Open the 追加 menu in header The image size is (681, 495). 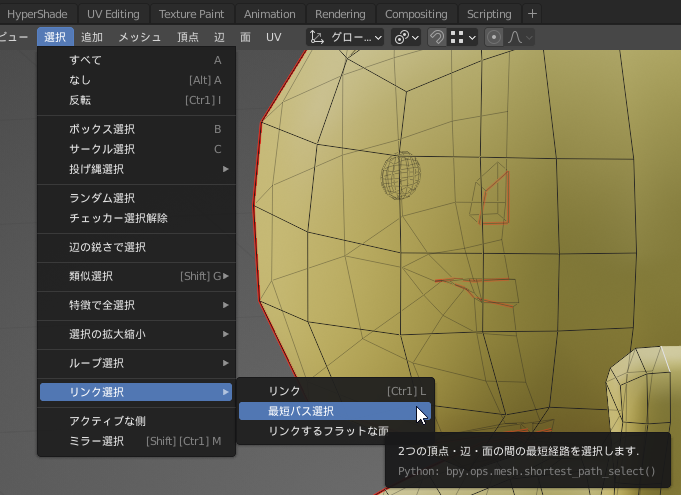coord(91,37)
